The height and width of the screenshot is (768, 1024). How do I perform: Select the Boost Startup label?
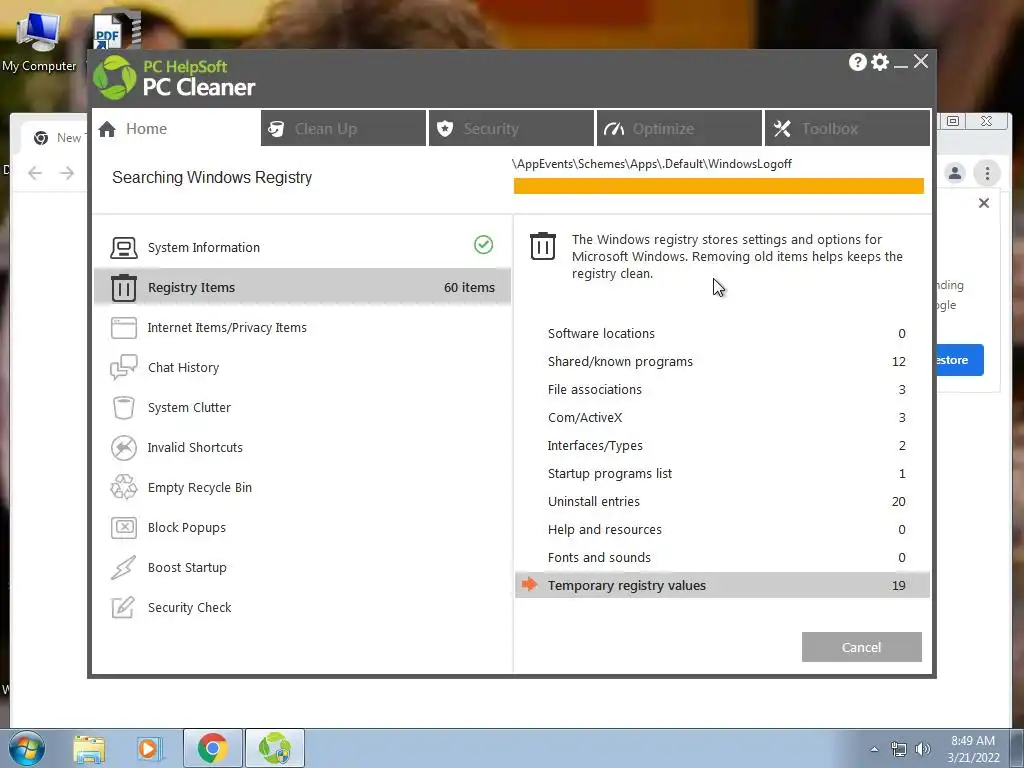point(187,568)
